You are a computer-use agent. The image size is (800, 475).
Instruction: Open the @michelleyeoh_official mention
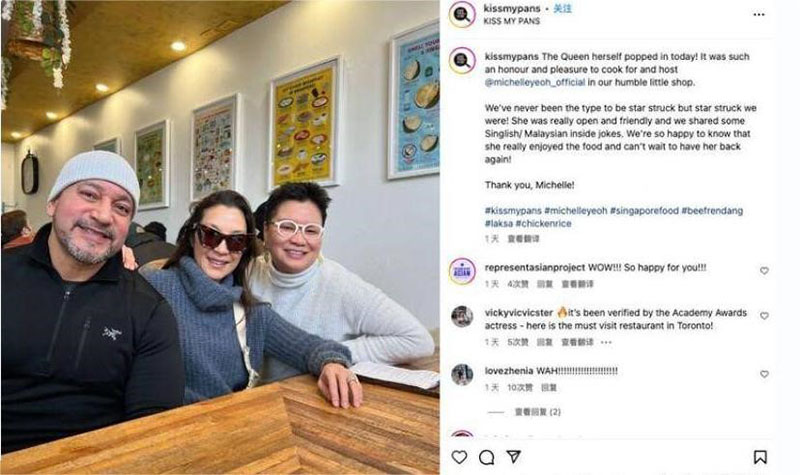535,82
